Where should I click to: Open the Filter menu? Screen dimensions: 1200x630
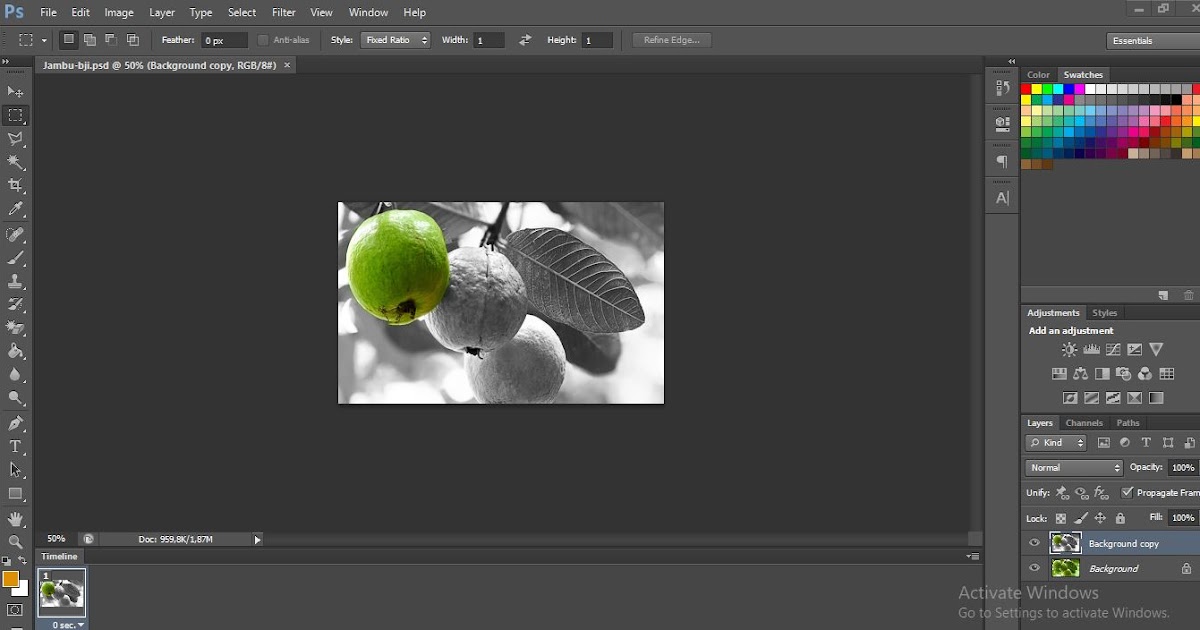[x=283, y=12]
